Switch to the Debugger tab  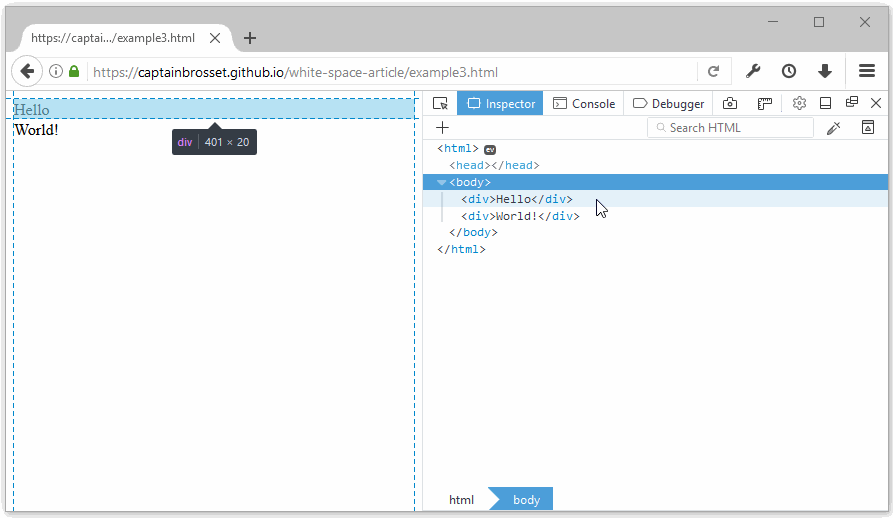(x=668, y=103)
